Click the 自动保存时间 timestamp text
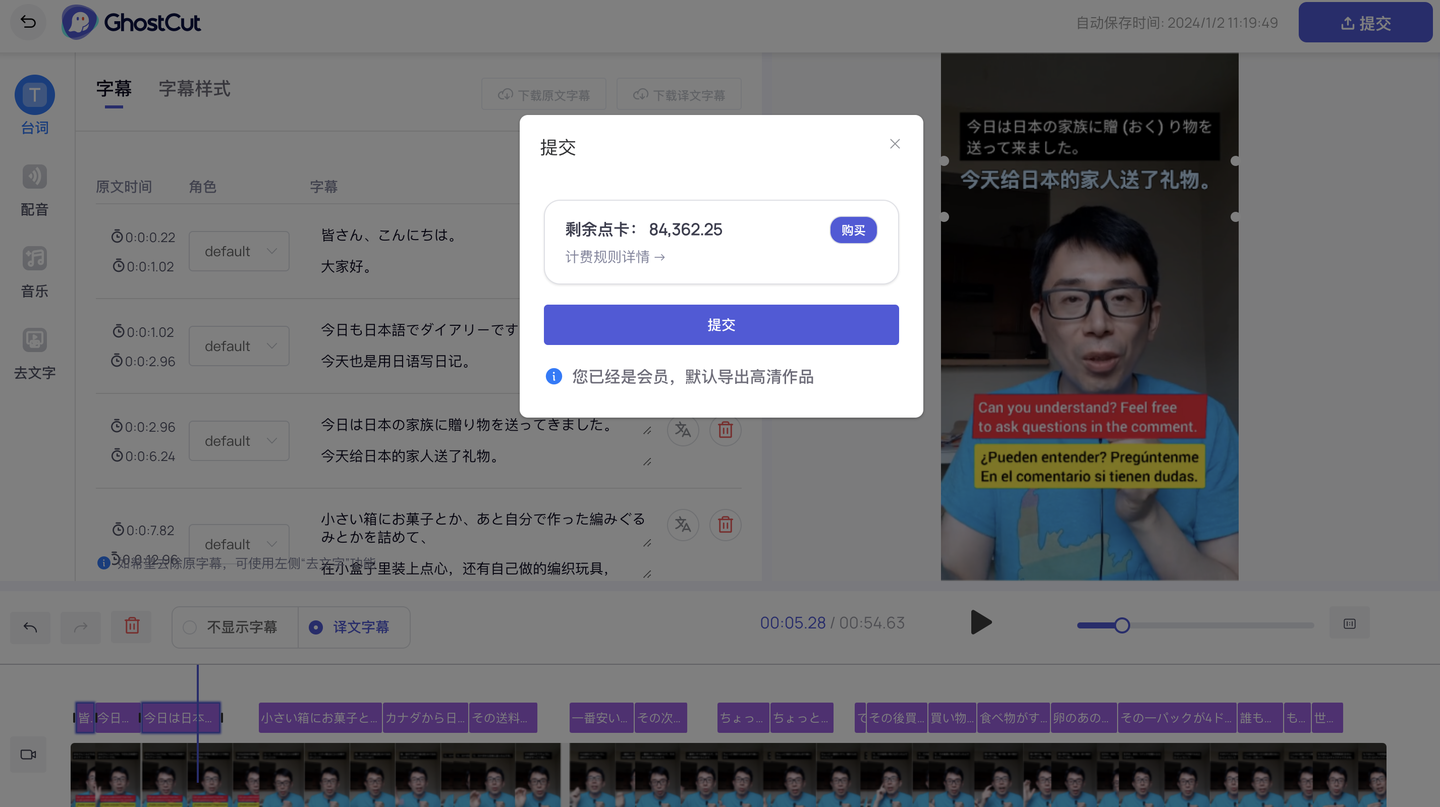Screen dimensions: 1440x807 point(1177,23)
